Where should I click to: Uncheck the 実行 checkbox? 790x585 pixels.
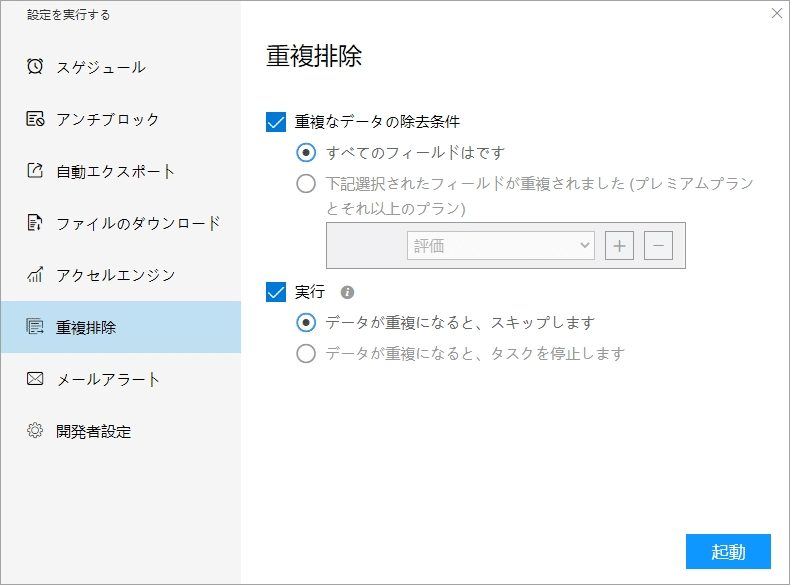(277, 292)
